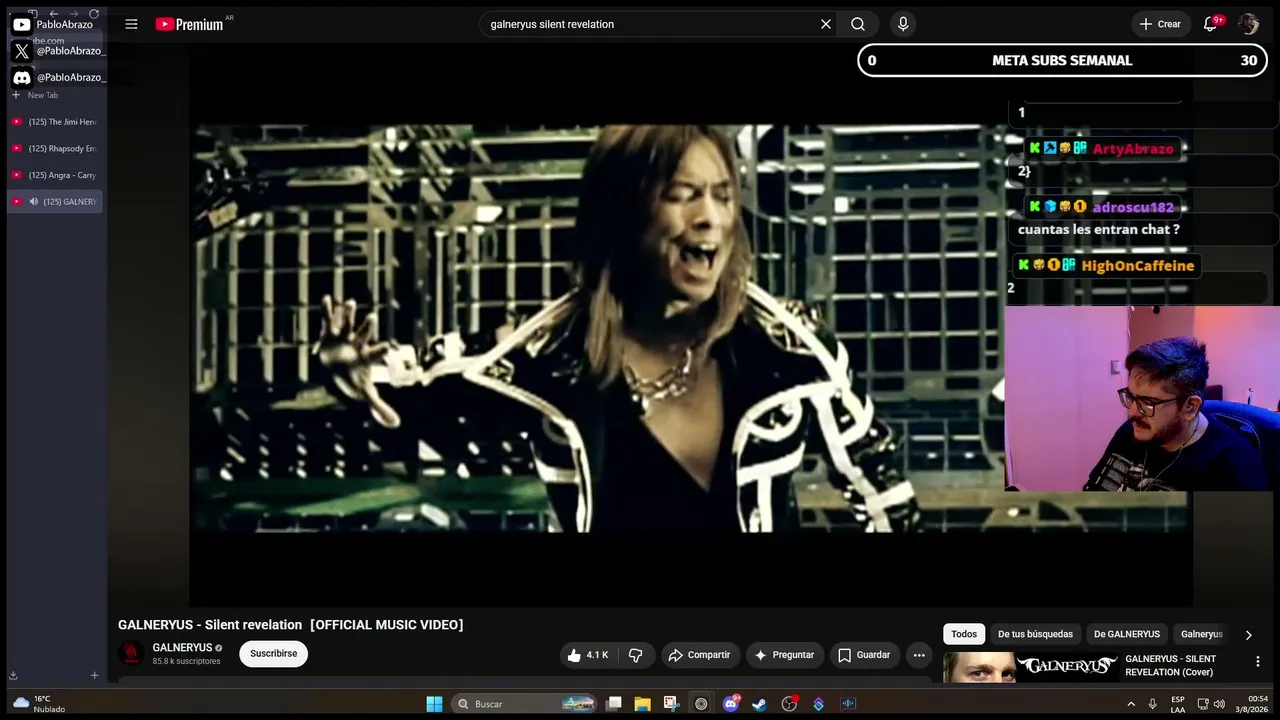Go to YouTube Premium home logo
1280x720 pixels.
pyautogui.click(x=192, y=24)
